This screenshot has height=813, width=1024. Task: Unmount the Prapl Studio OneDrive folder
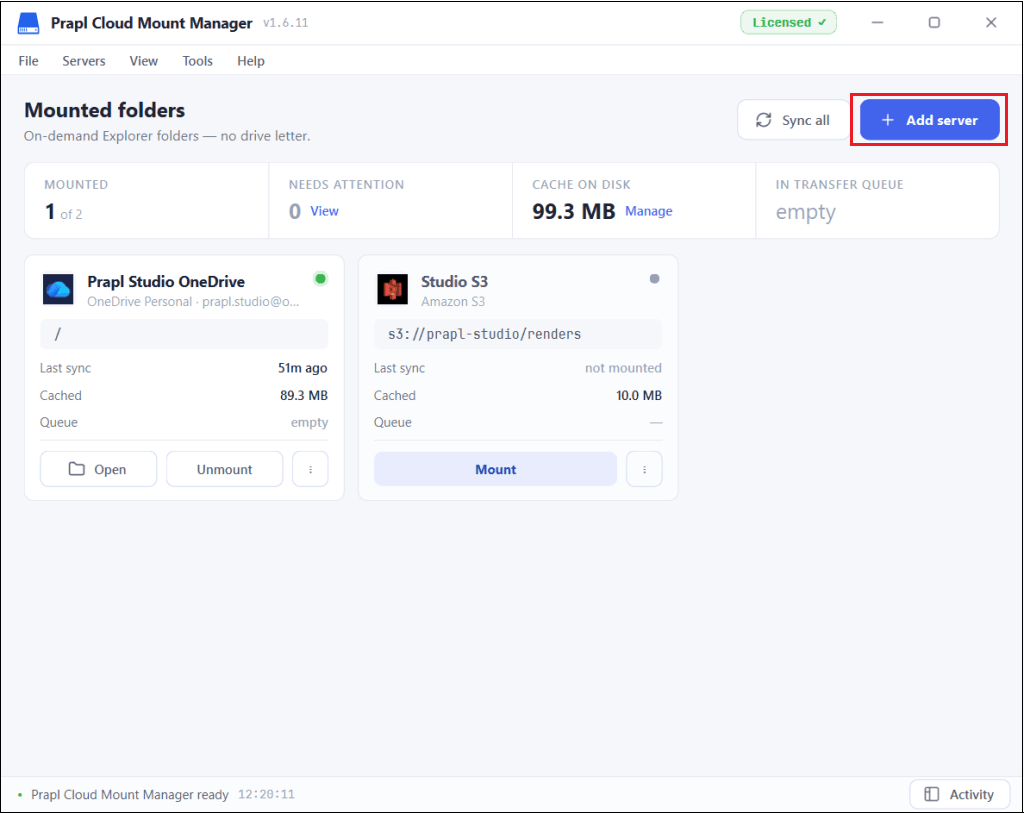[225, 470]
